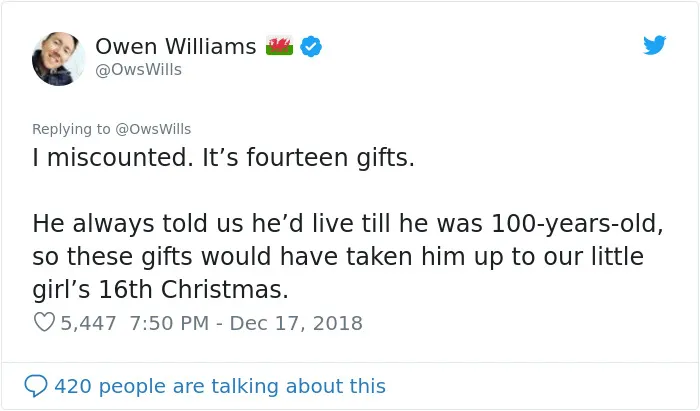Viewport: 700px width, 411px height.
Task: Like the tweet with the heart icon
Action: pyautogui.click(x=44, y=322)
